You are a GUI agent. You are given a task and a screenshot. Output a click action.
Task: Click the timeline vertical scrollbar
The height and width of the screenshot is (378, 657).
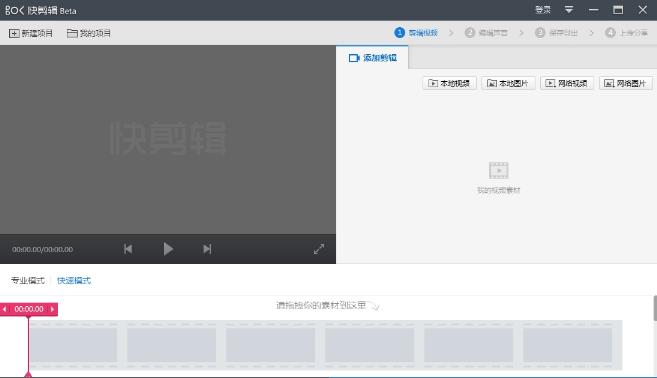[655, 308]
